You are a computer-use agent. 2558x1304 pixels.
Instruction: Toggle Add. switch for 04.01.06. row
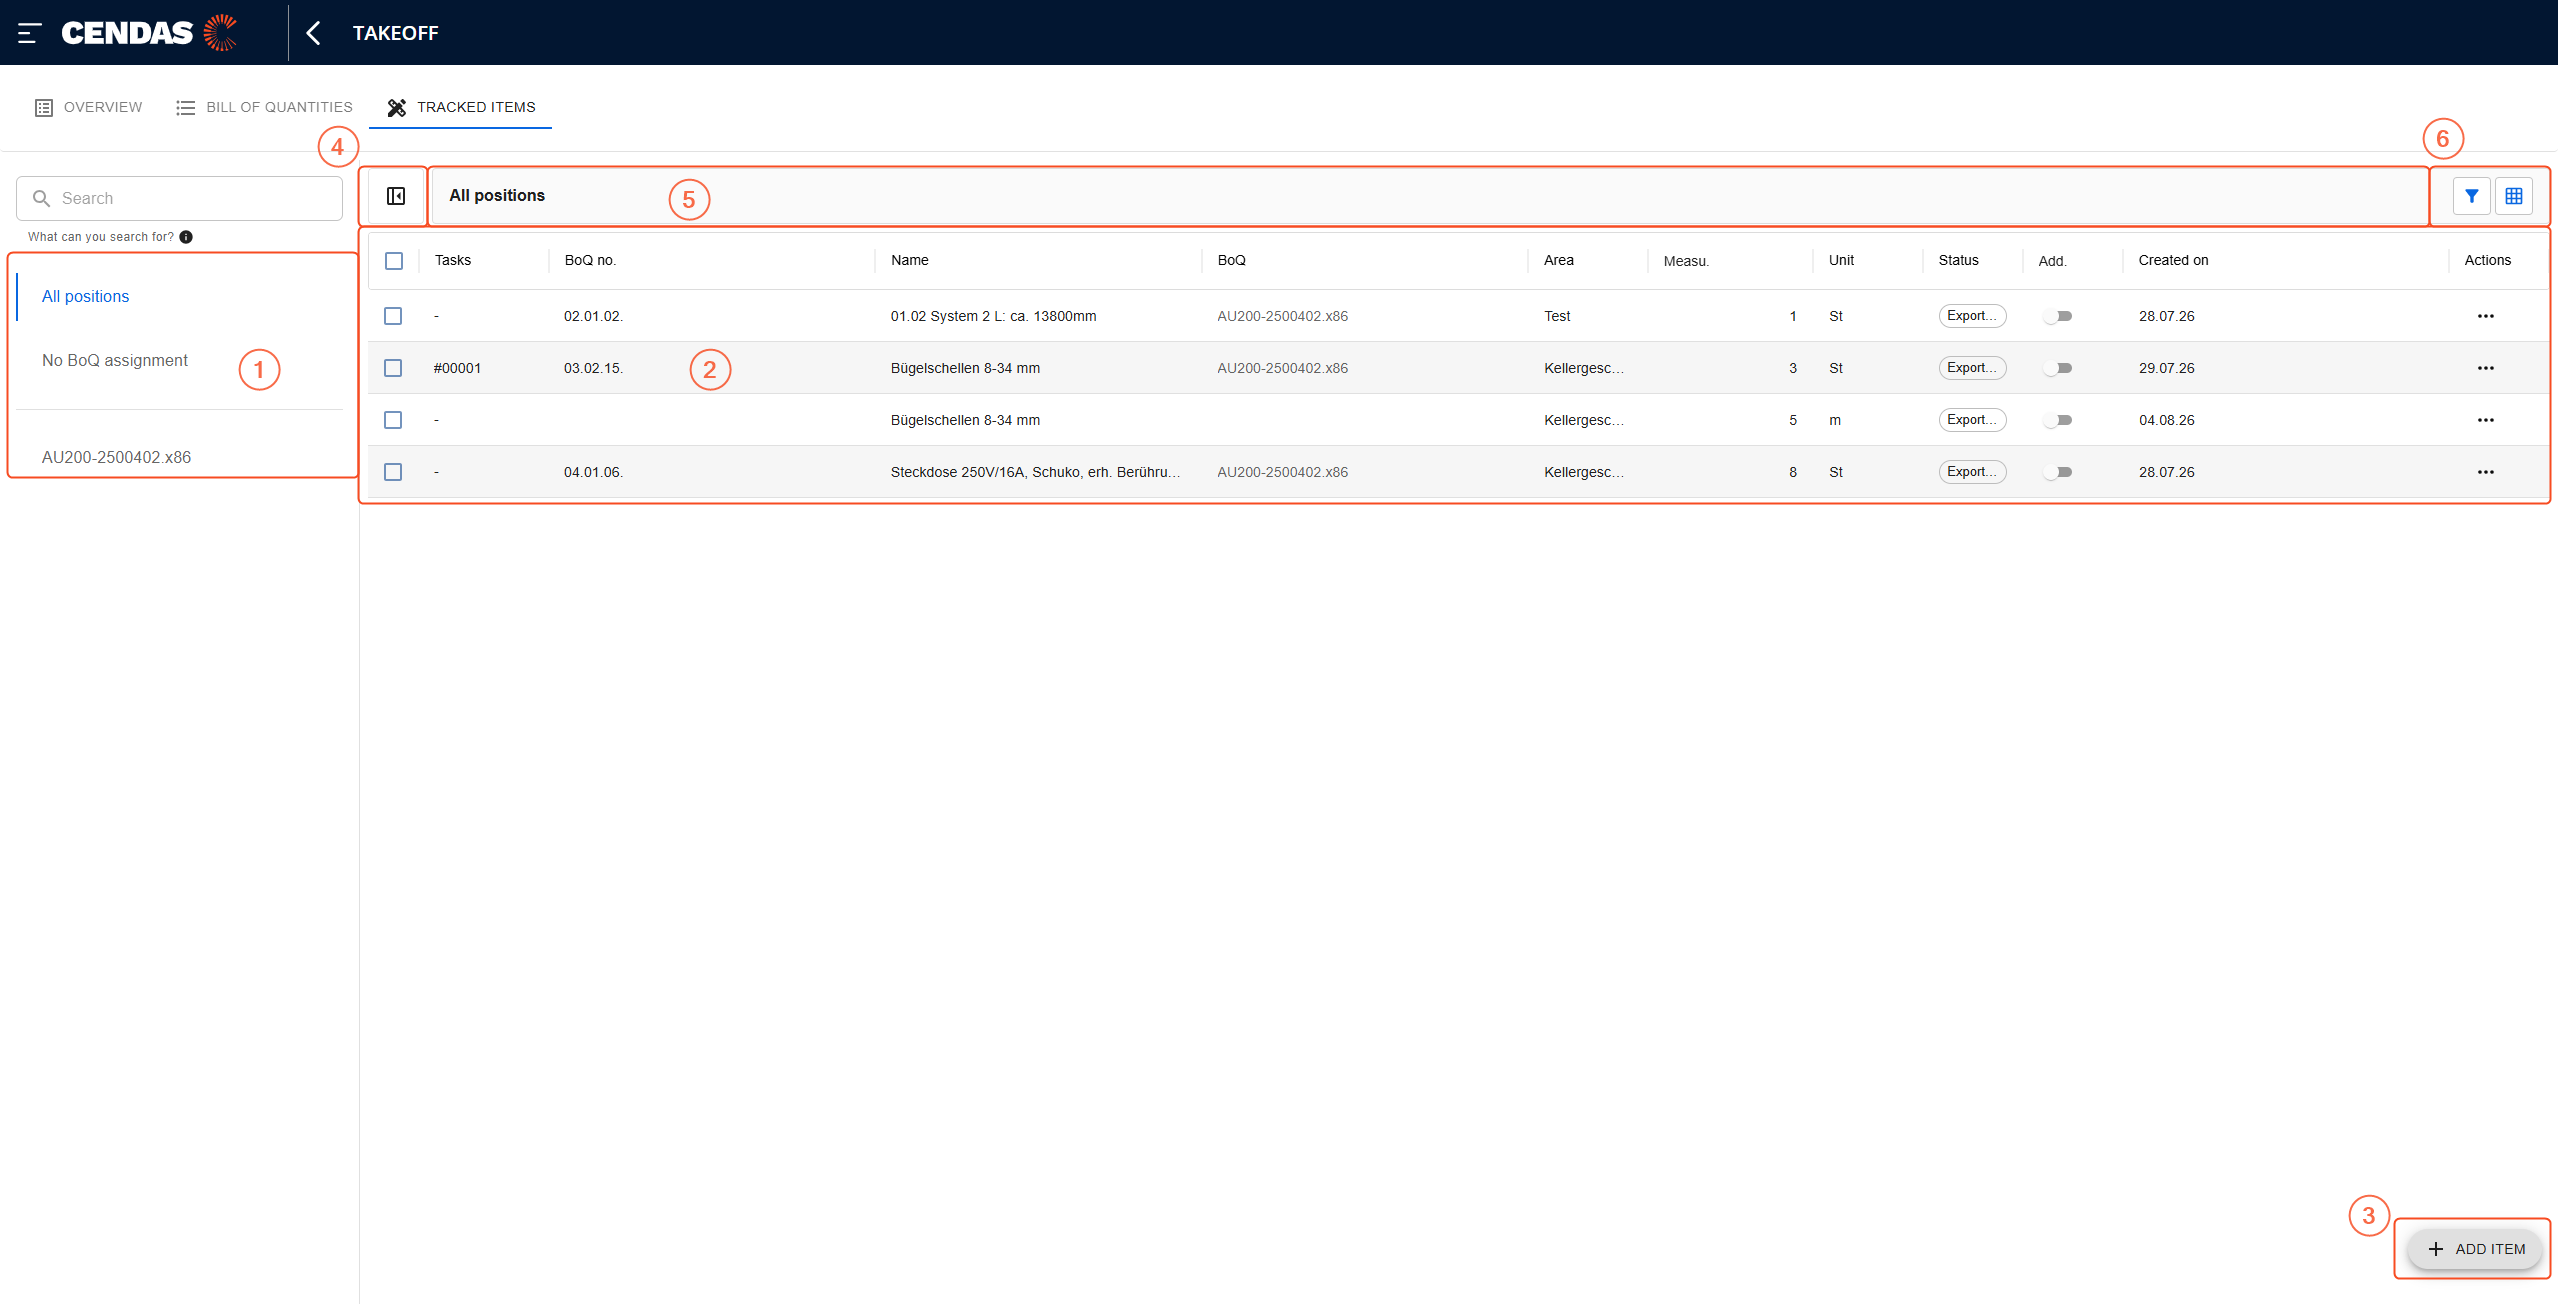[x=2058, y=472]
